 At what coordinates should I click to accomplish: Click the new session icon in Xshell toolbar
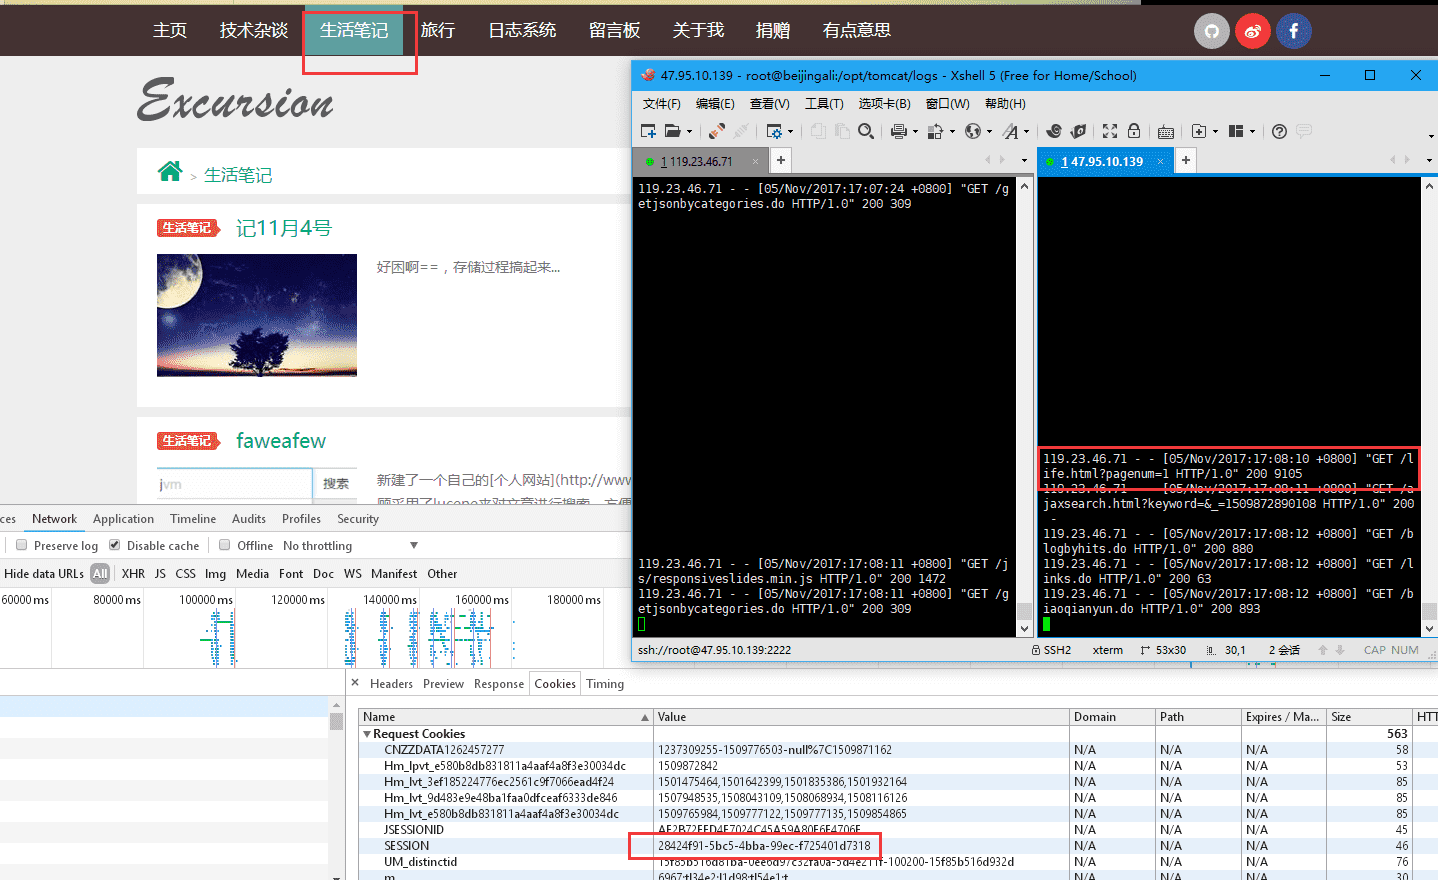(x=647, y=131)
